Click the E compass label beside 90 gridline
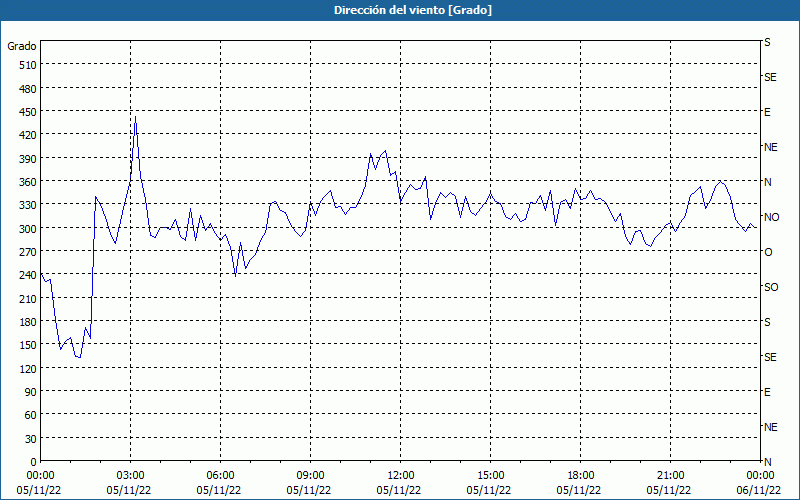Viewport: 800px width, 500px height. click(x=767, y=392)
